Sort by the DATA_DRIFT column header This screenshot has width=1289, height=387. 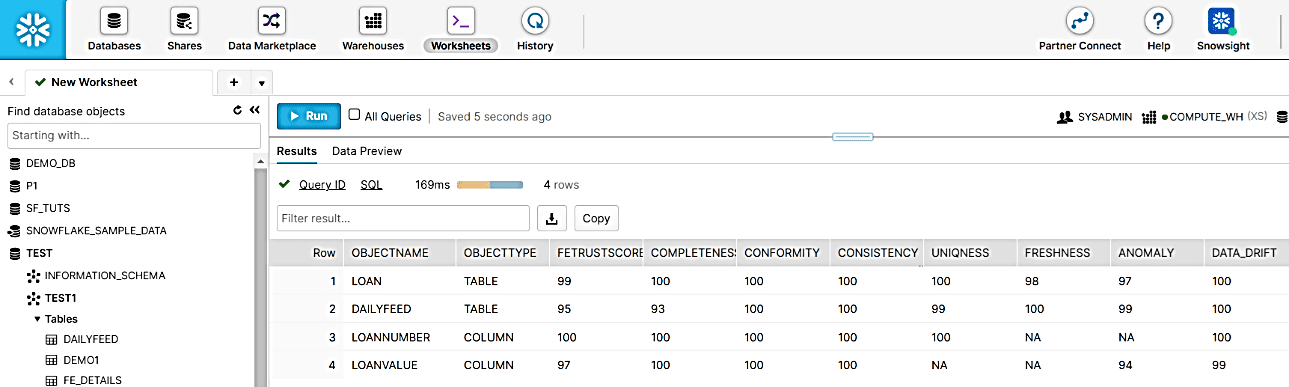point(1246,253)
